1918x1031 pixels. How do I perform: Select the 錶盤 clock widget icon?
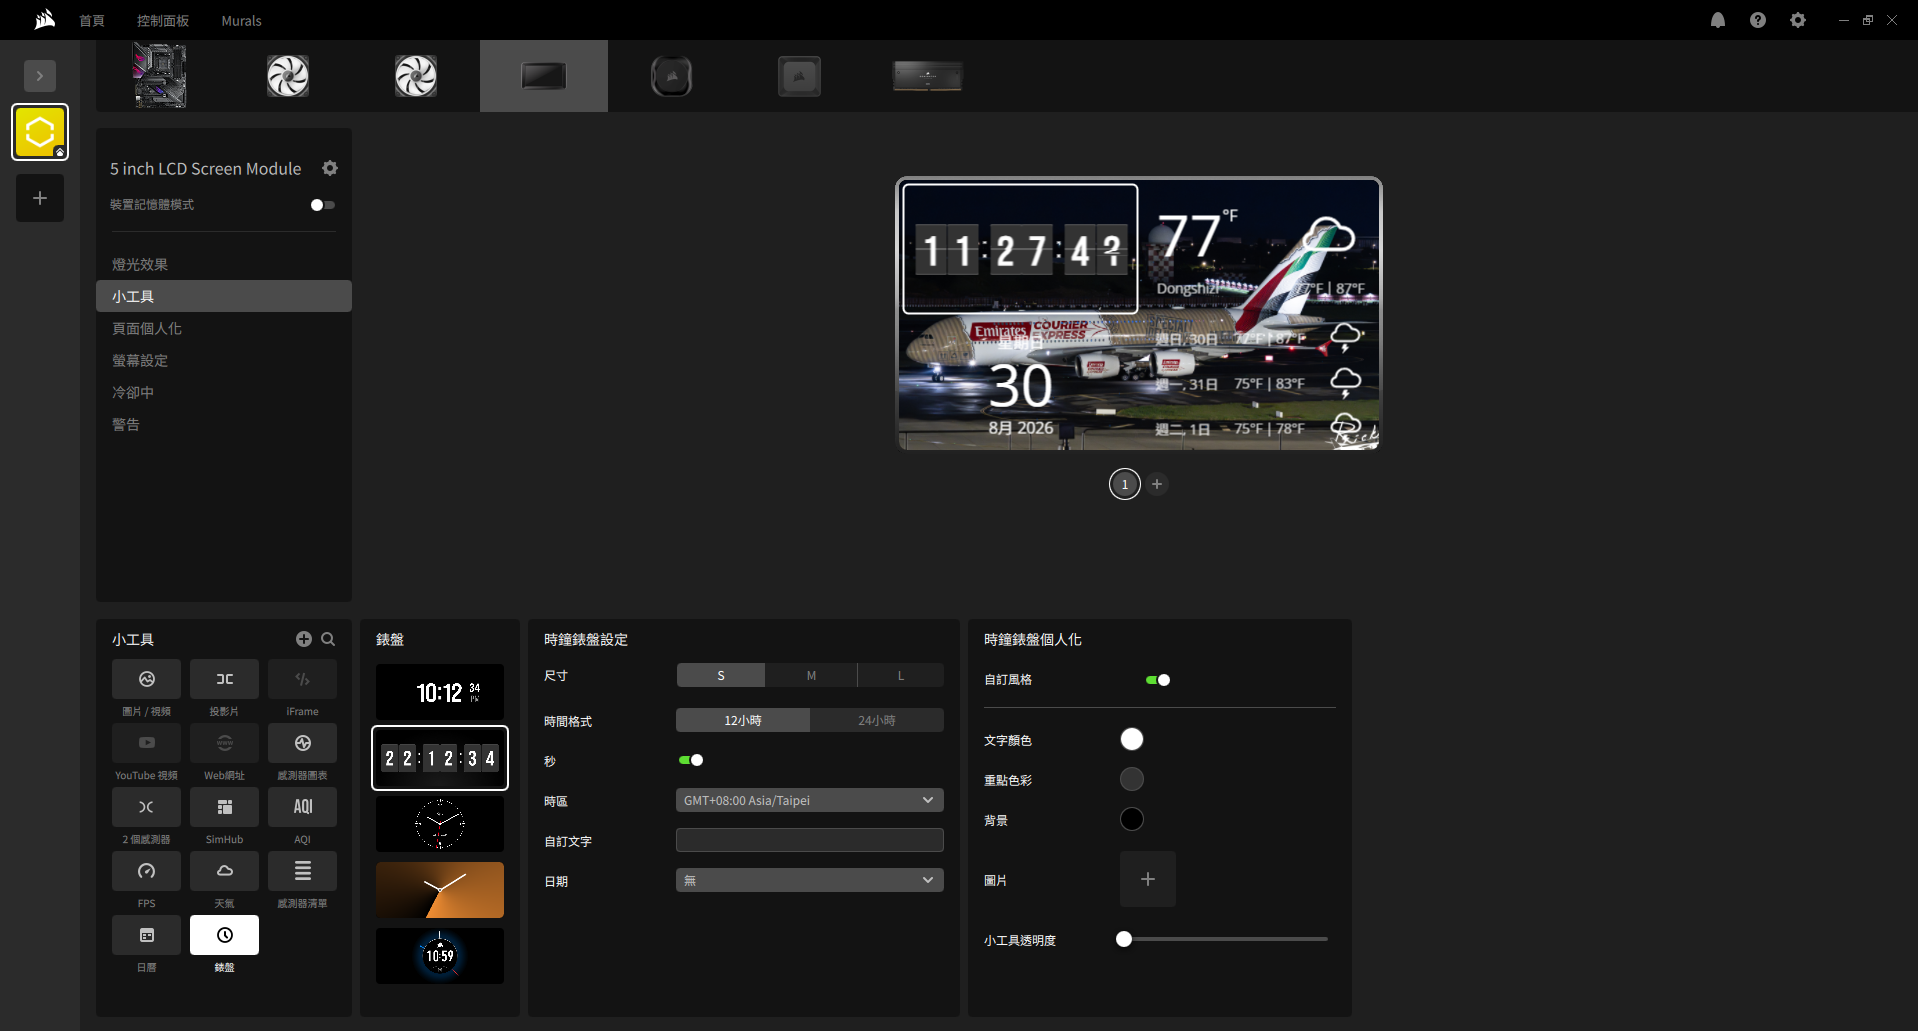(224, 935)
